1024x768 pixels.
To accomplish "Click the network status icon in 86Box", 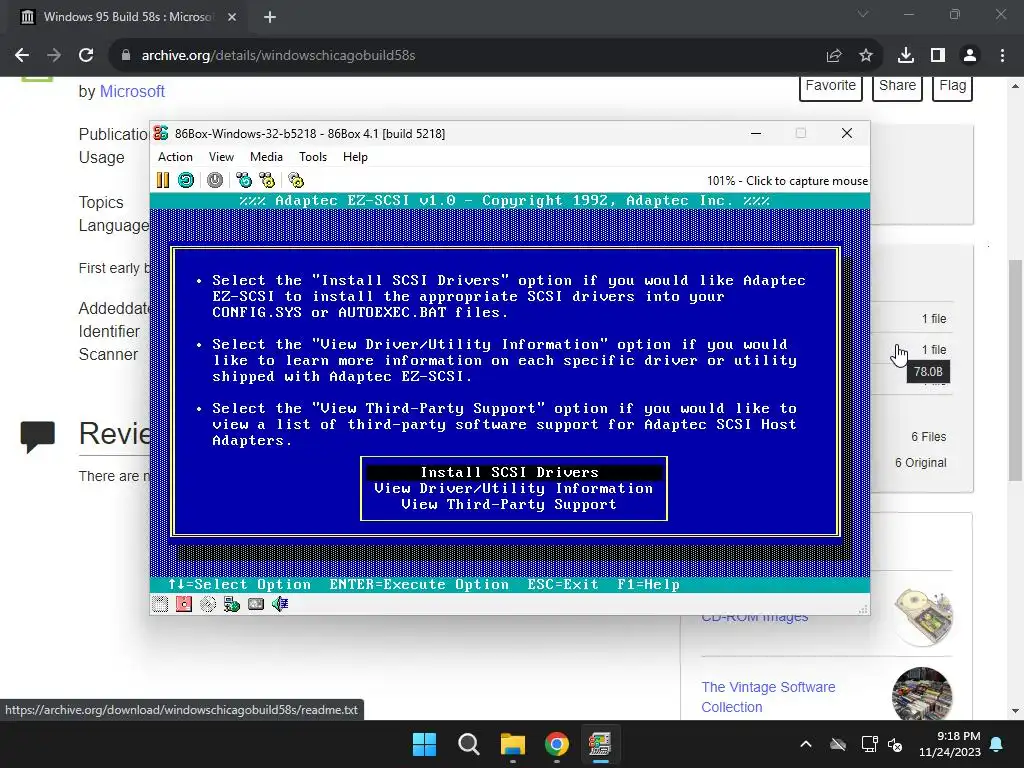I will pyautogui.click(x=232, y=604).
